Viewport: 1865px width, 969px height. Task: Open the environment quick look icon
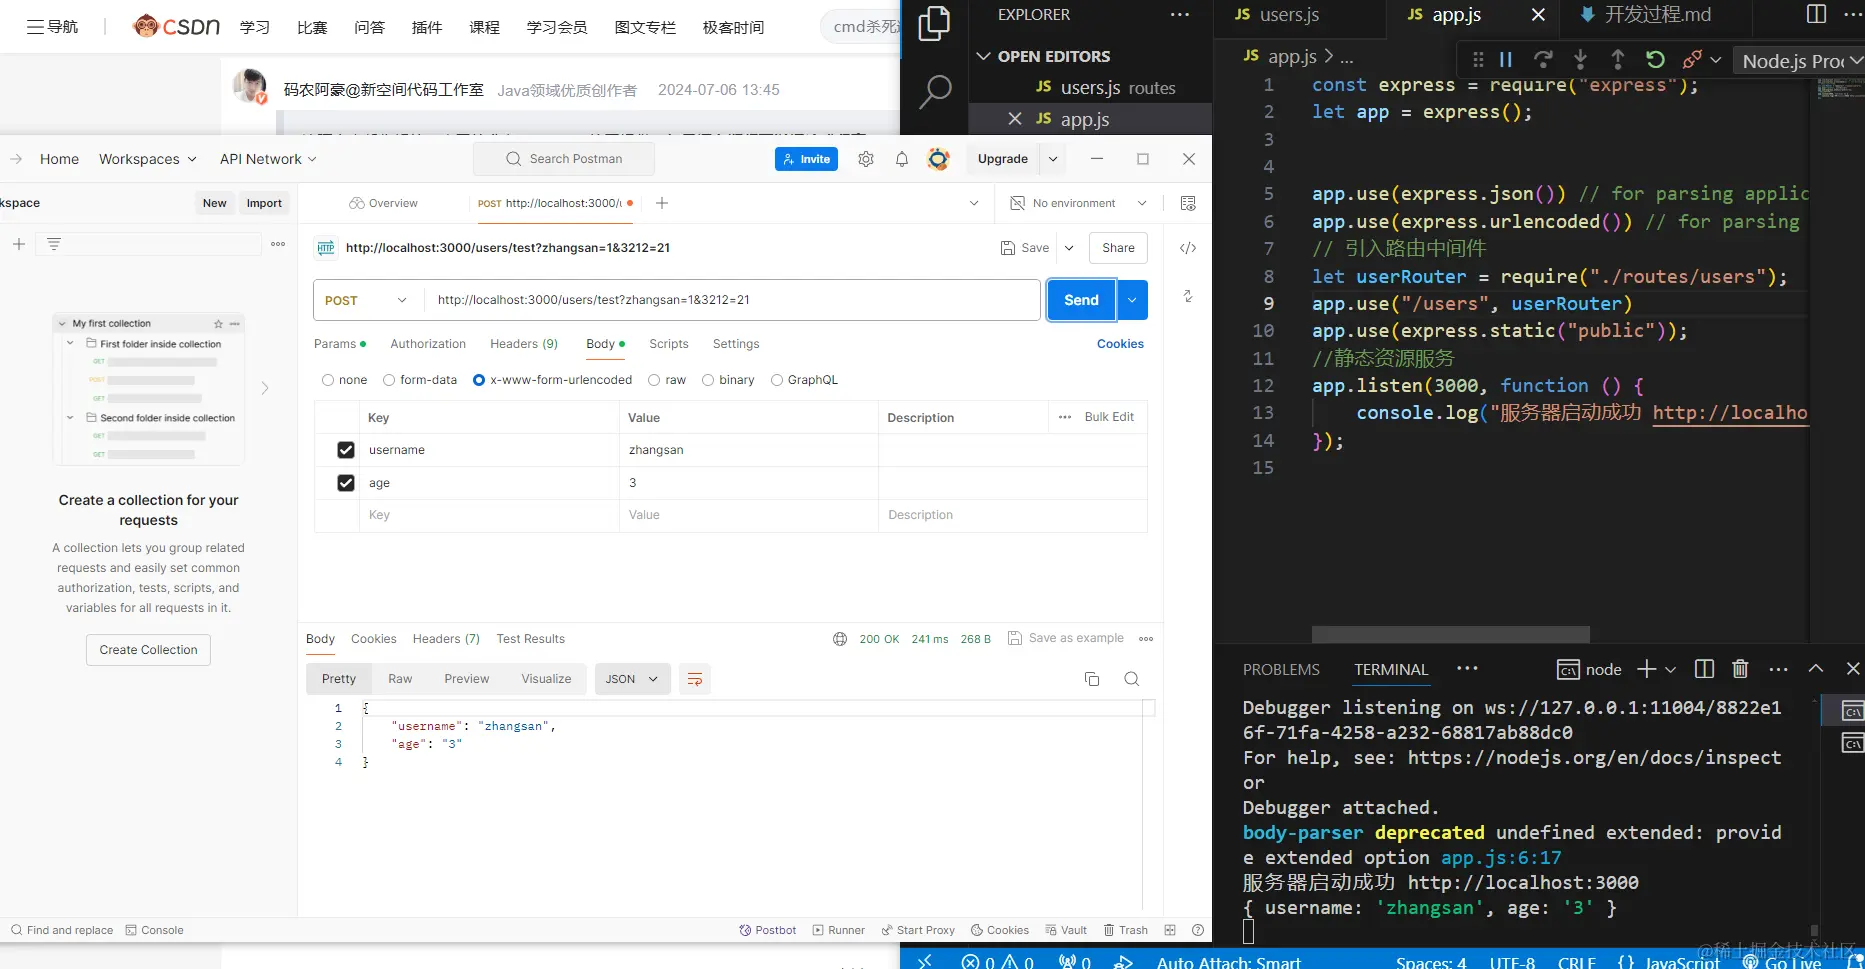(1188, 203)
